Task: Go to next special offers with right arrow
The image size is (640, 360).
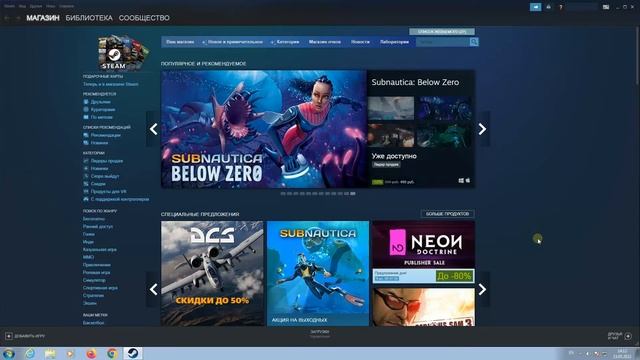Action: coord(482,289)
